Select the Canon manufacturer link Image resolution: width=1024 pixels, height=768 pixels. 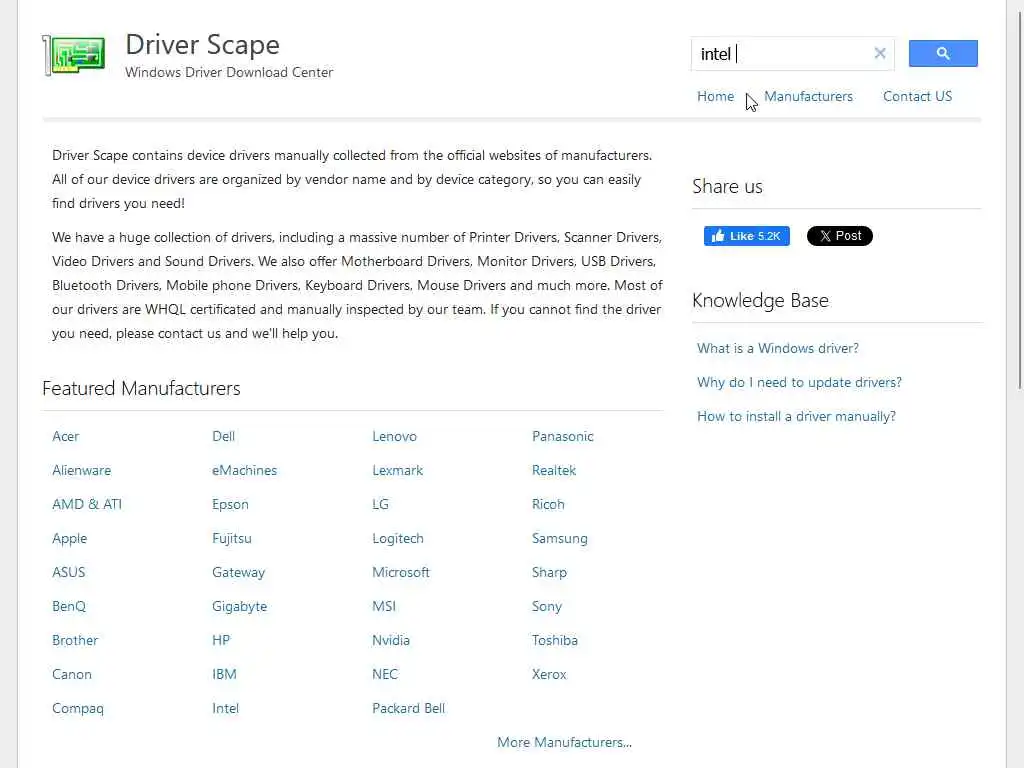(x=72, y=674)
